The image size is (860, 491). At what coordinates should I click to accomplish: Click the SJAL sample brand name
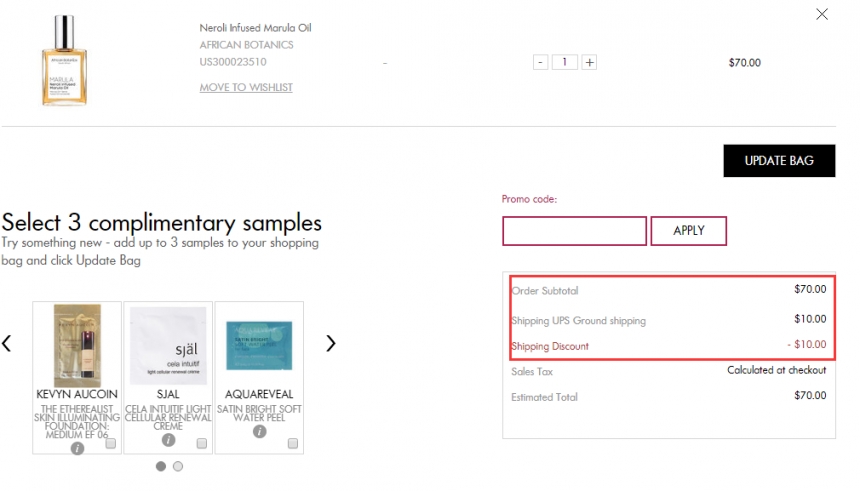[168, 394]
